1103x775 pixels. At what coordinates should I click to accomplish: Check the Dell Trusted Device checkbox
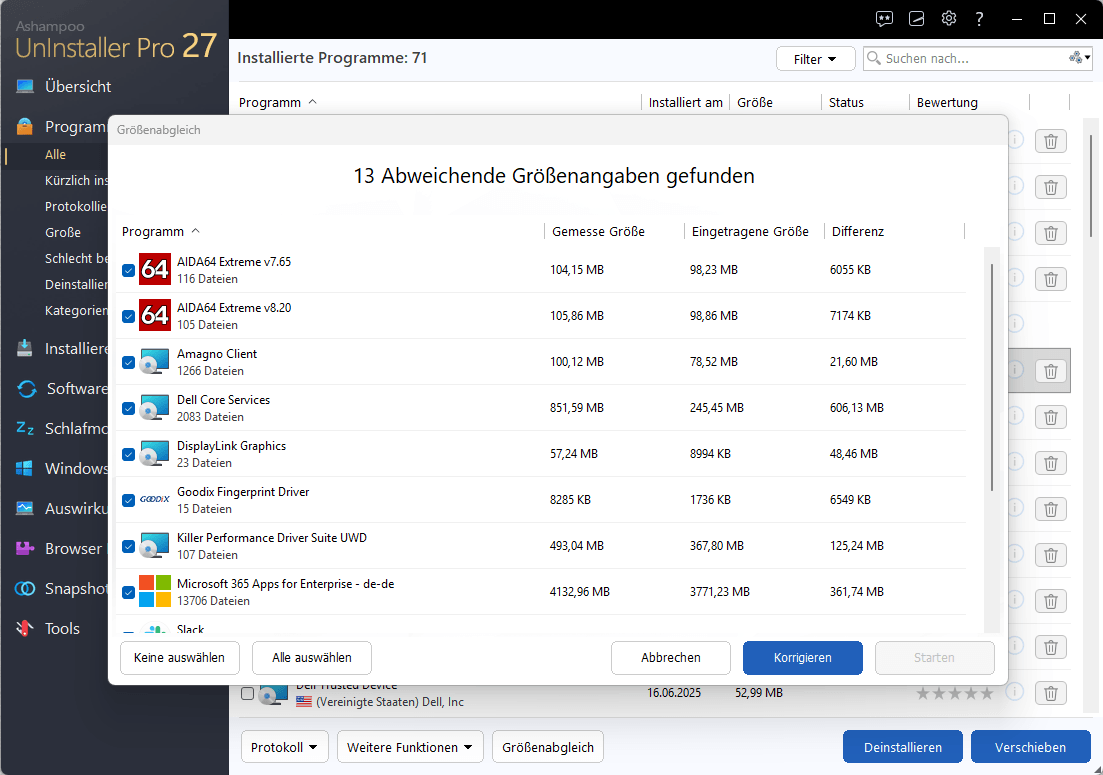tap(247, 693)
